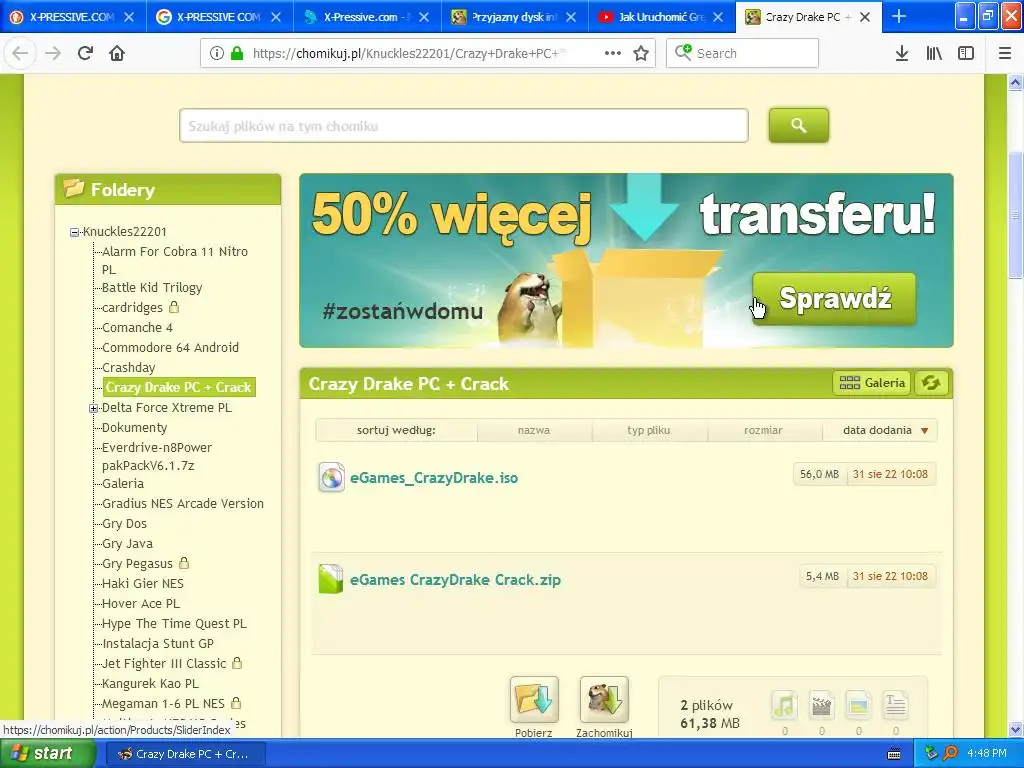The height and width of the screenshot is (768, 1024).
Task: Close the Crazy Drake PC tab
Action: point(865,17)
